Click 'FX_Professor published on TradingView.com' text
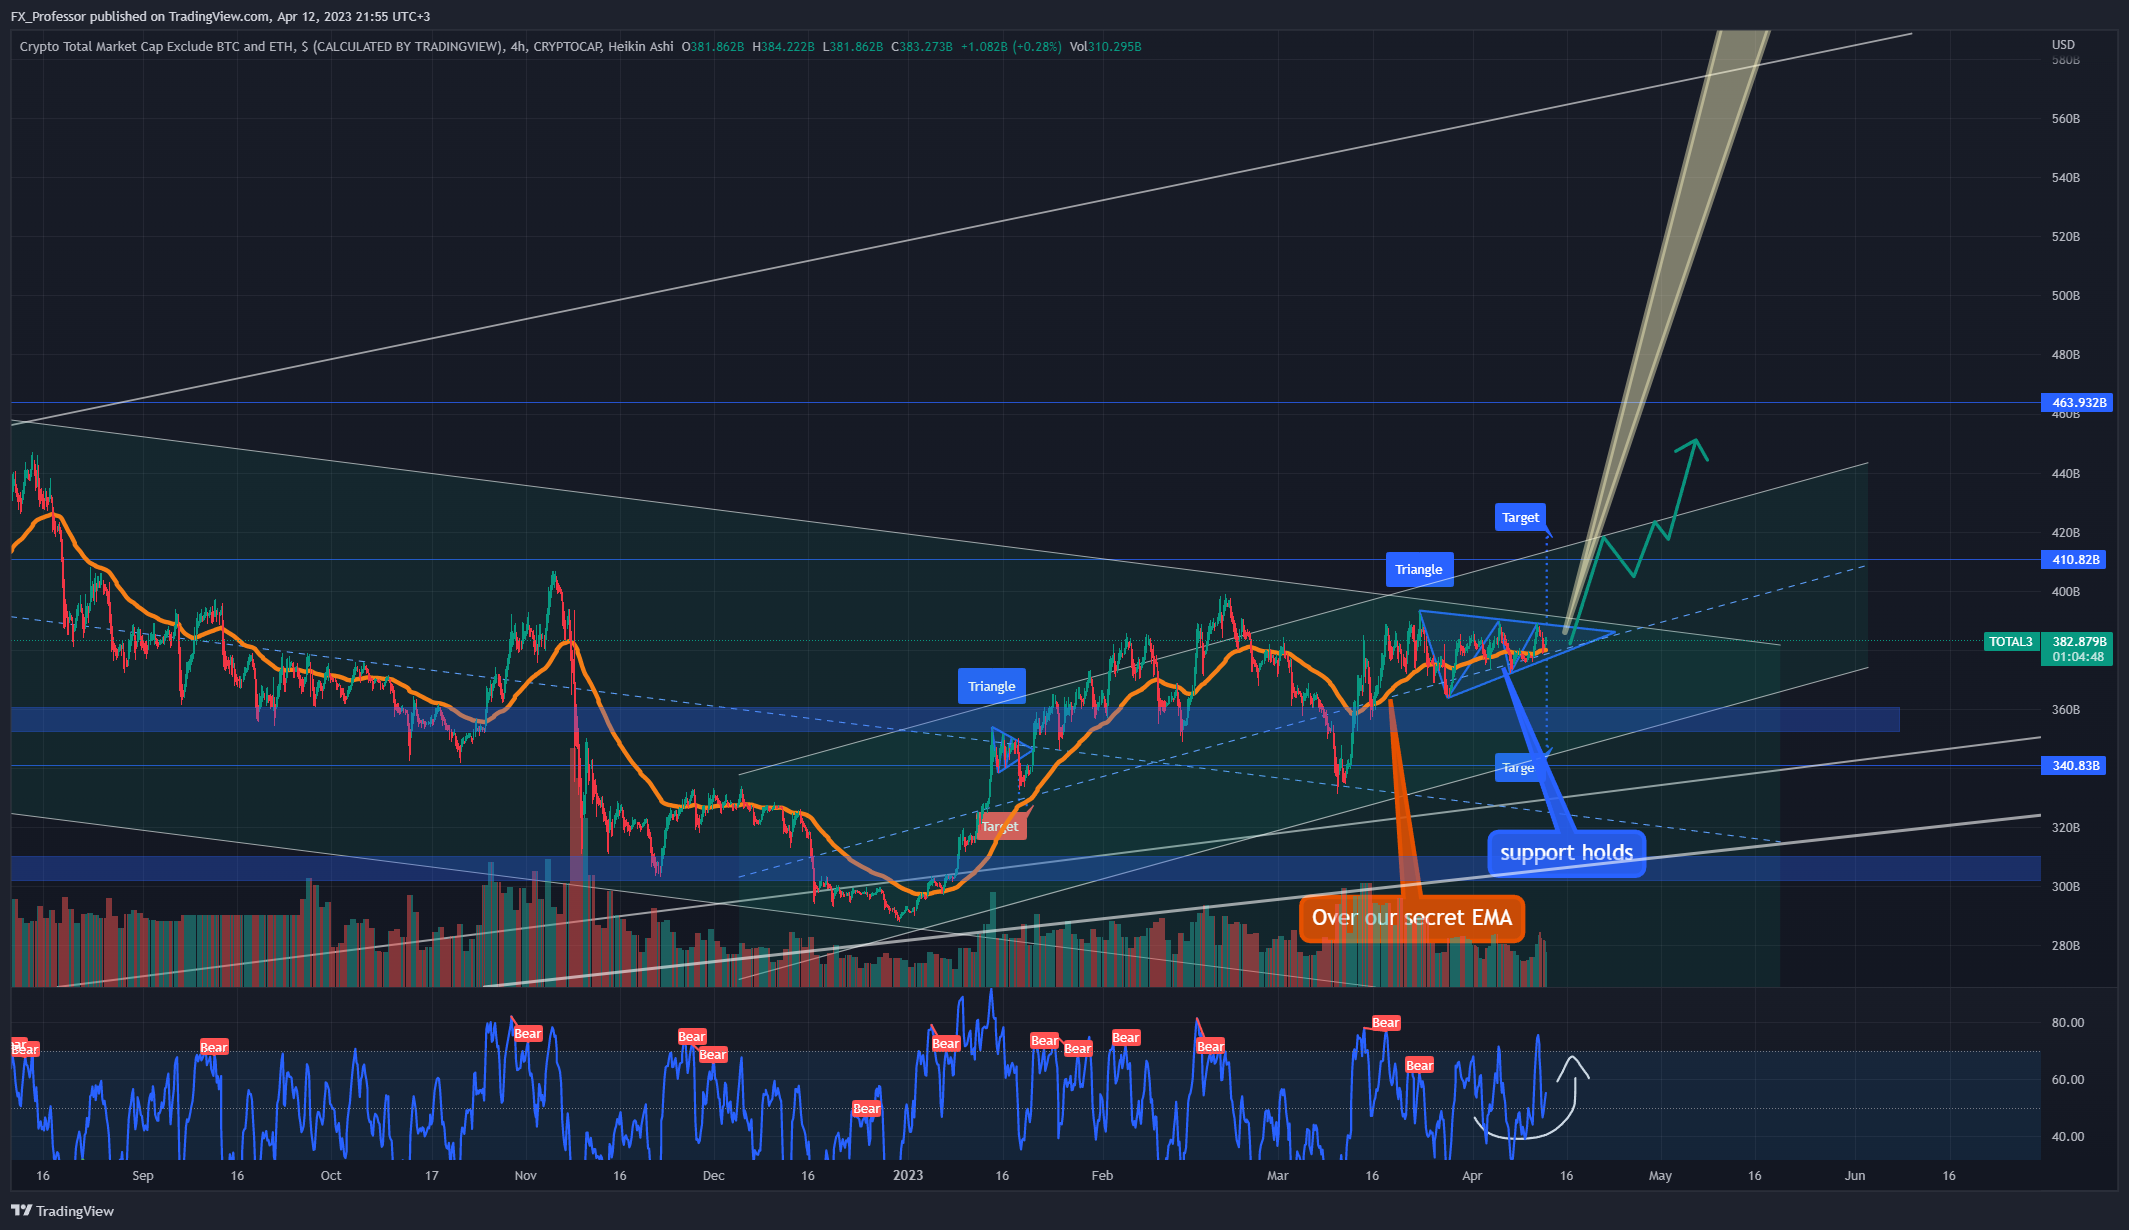The width and height of the screenshot is (2129, 1230). click(140, 16)
